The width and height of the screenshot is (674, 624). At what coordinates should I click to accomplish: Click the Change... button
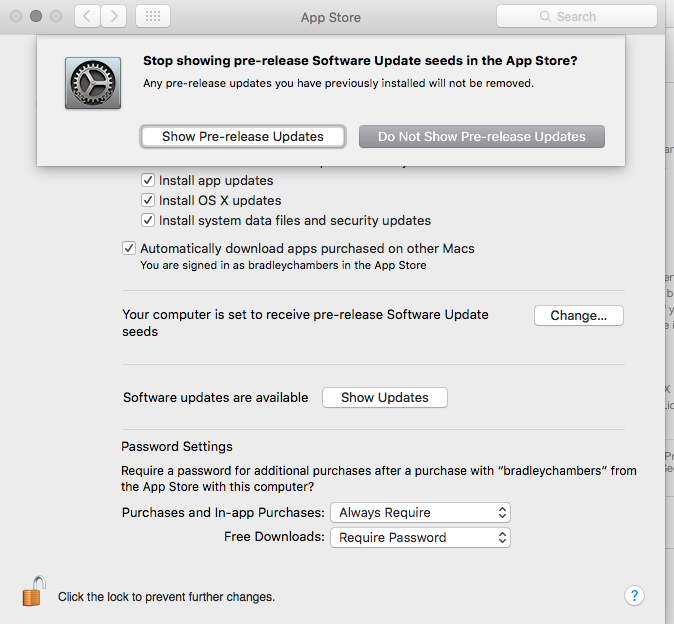(579, 315)
